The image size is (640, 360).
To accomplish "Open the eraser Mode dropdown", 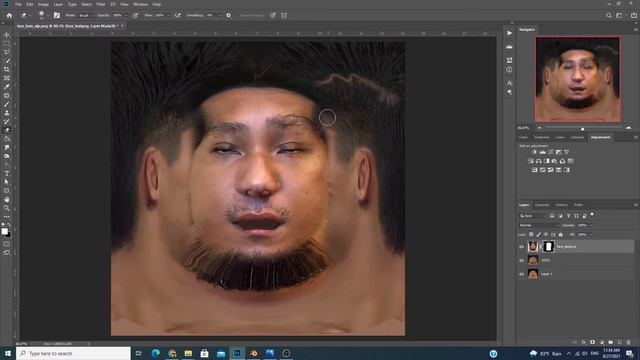I will (85, 15).
